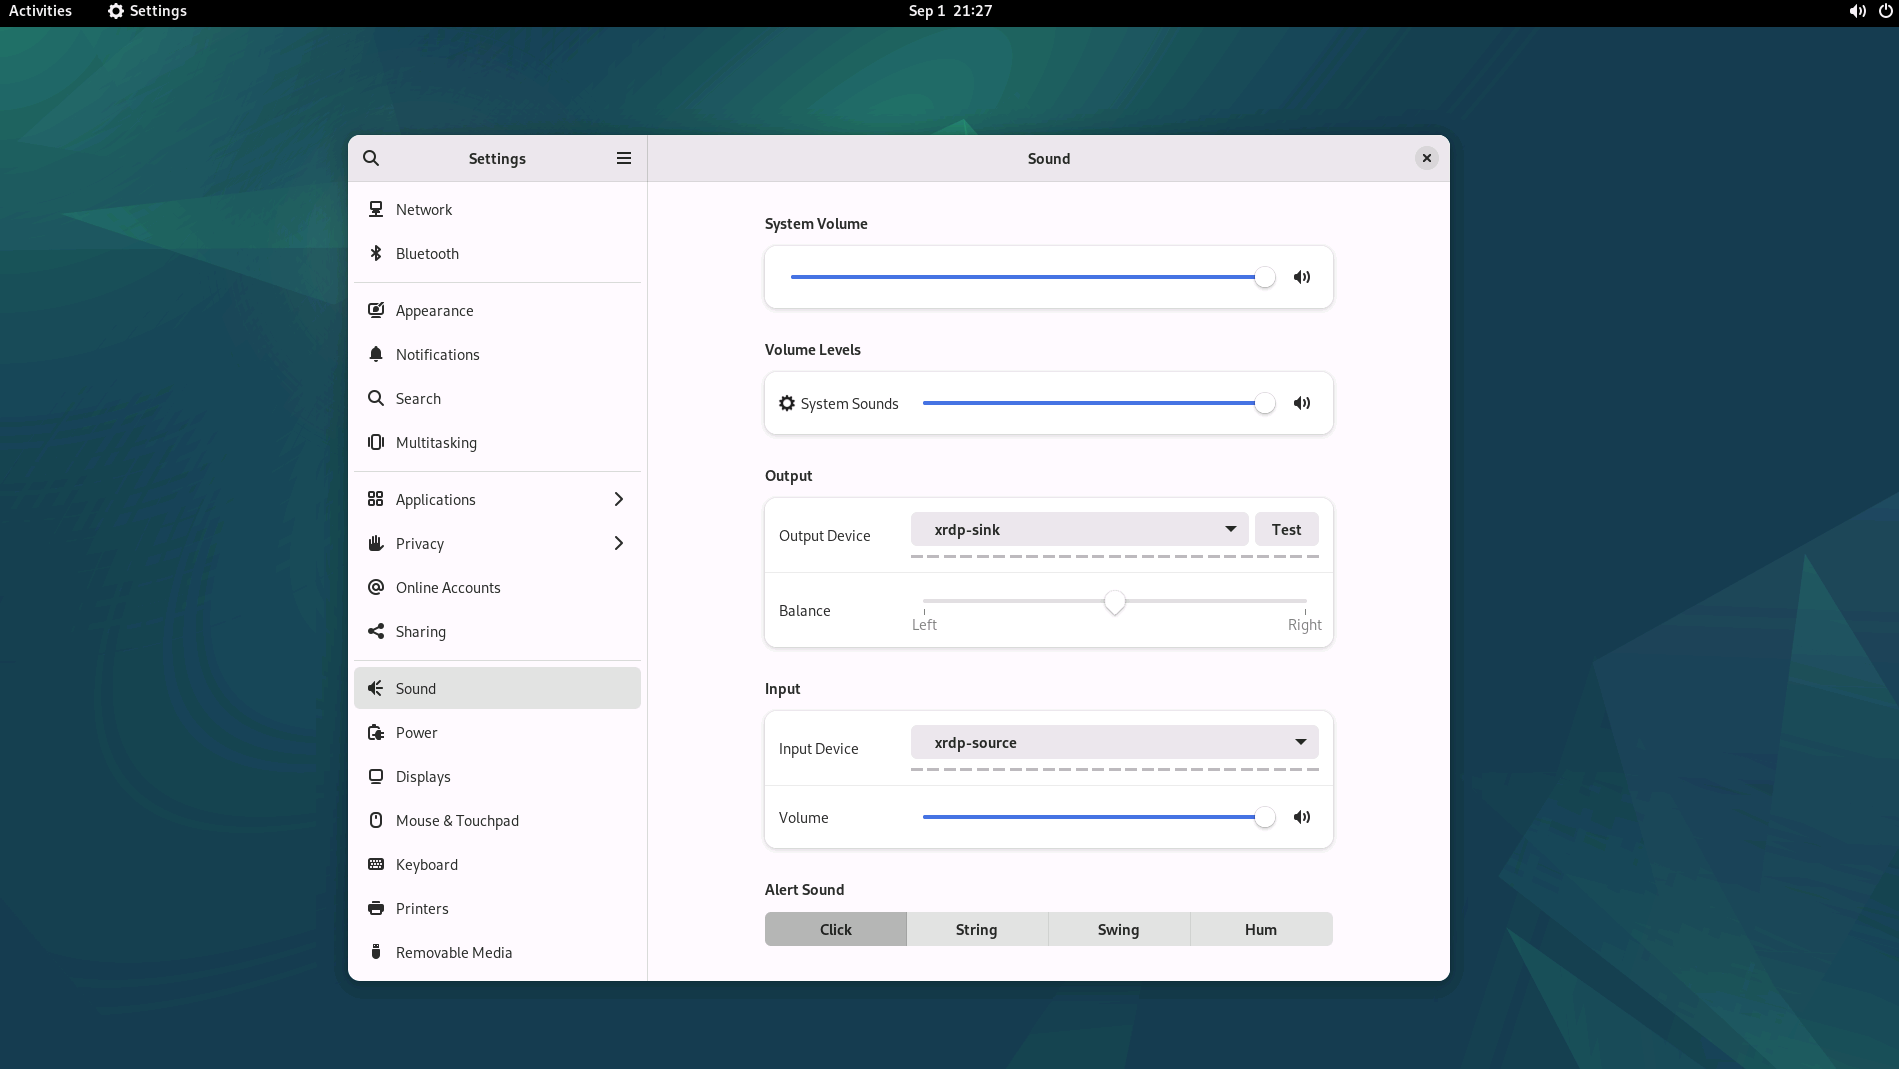This screenshot has height=1069, width=1899.
Task: Open the clock and calendar menu
Action: pyautogui.click(x=950, y=11)
